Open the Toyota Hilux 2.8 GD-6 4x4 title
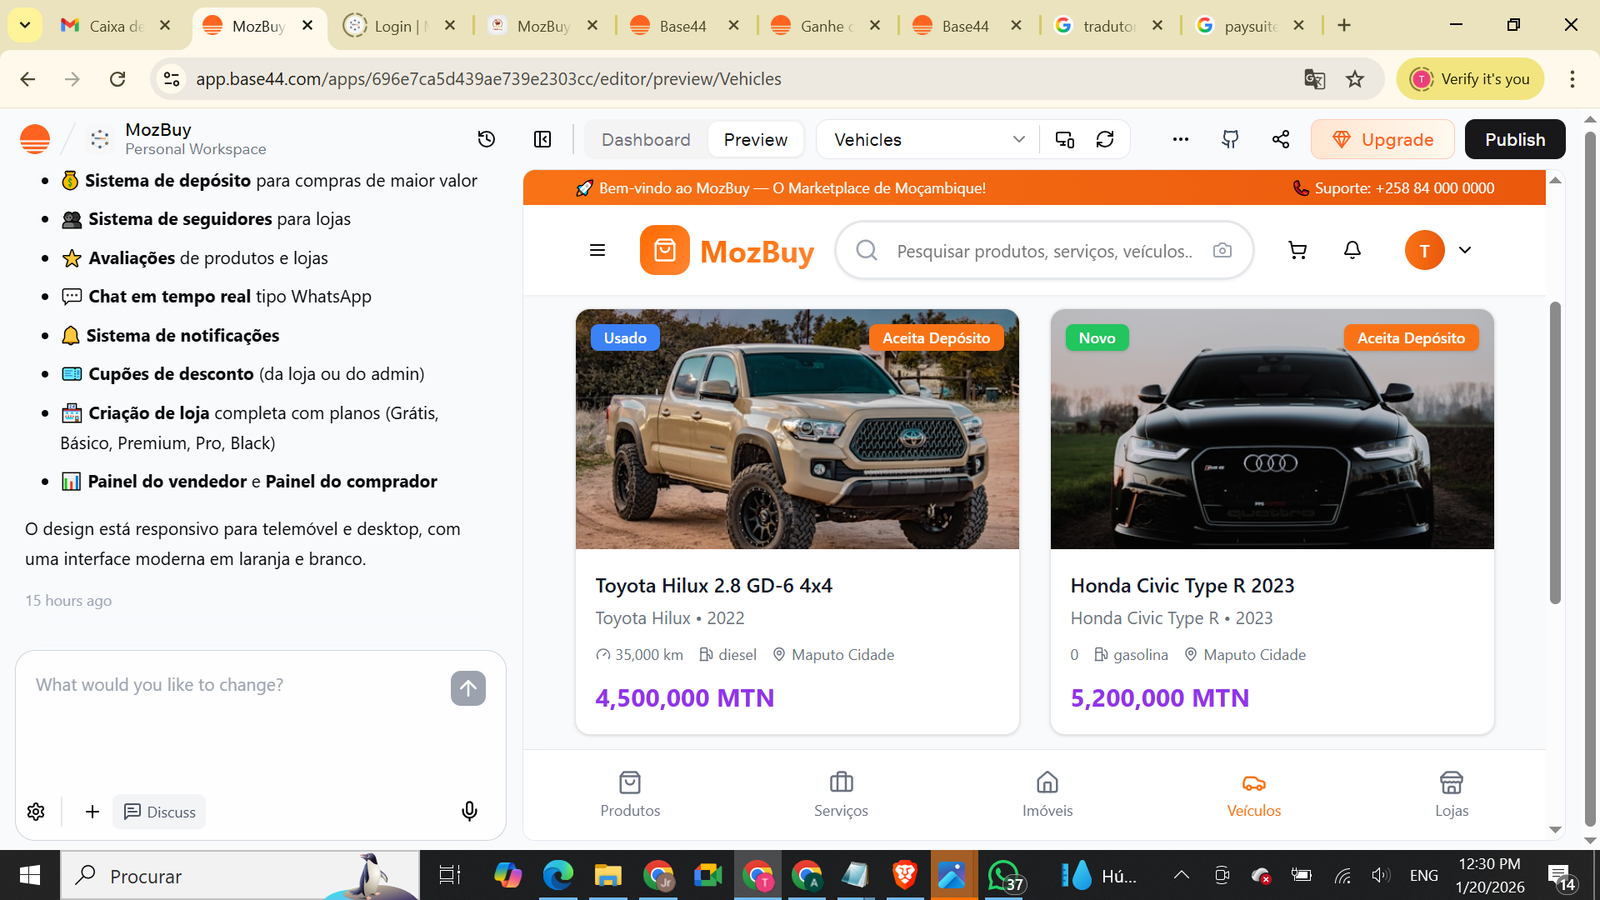The width and height of the screenshot is (1600, 900). (x=714, y=586)
